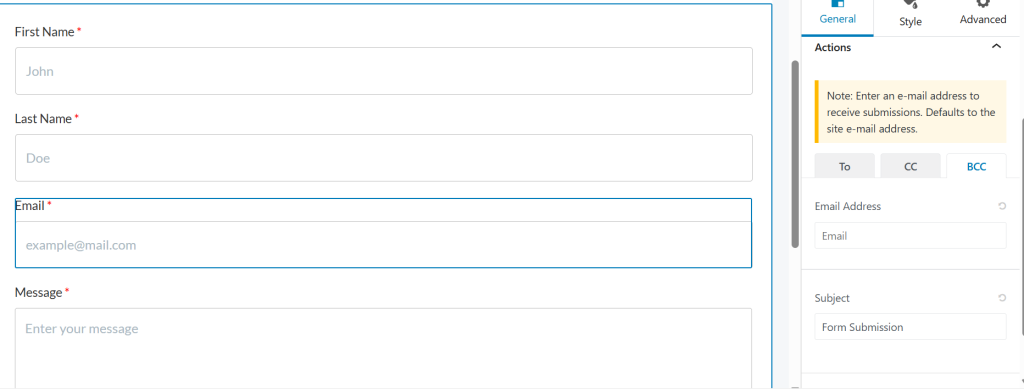Click the BCC Email Address input
Viewport: 1024px width, 392px height.
[910, 236]
